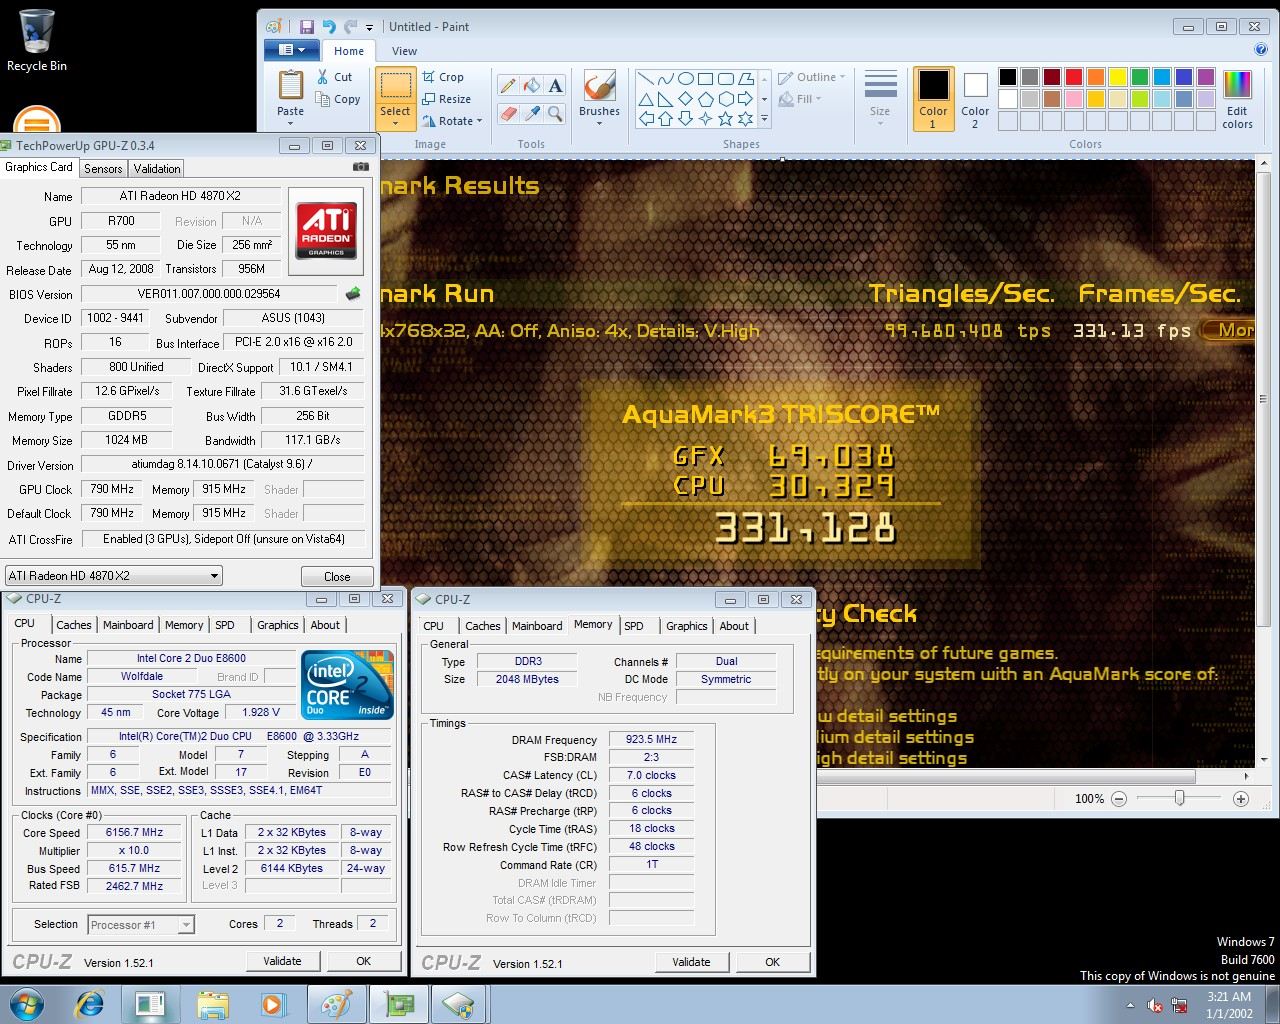
Task: Click the Copy button in Paint
Action: (x=338, y=99)
